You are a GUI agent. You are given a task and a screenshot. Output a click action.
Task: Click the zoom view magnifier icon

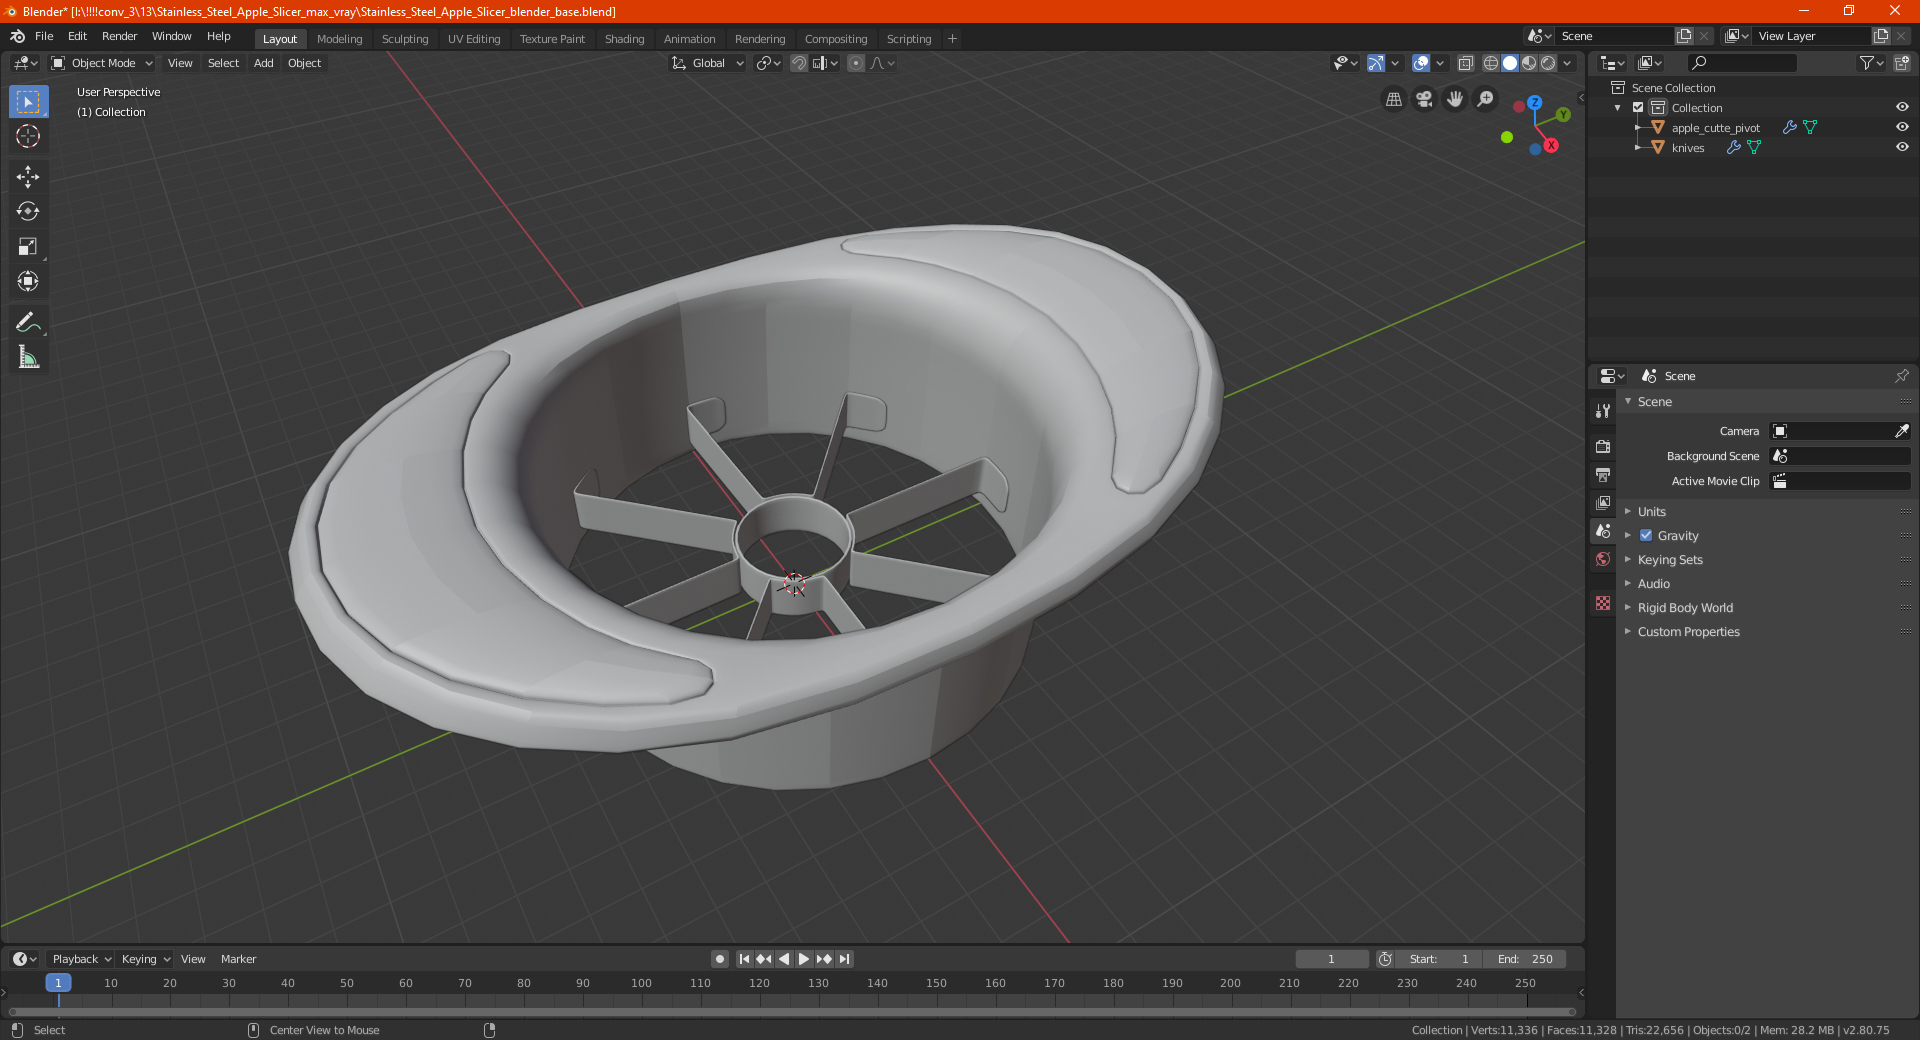click(x=1486, y=99)
